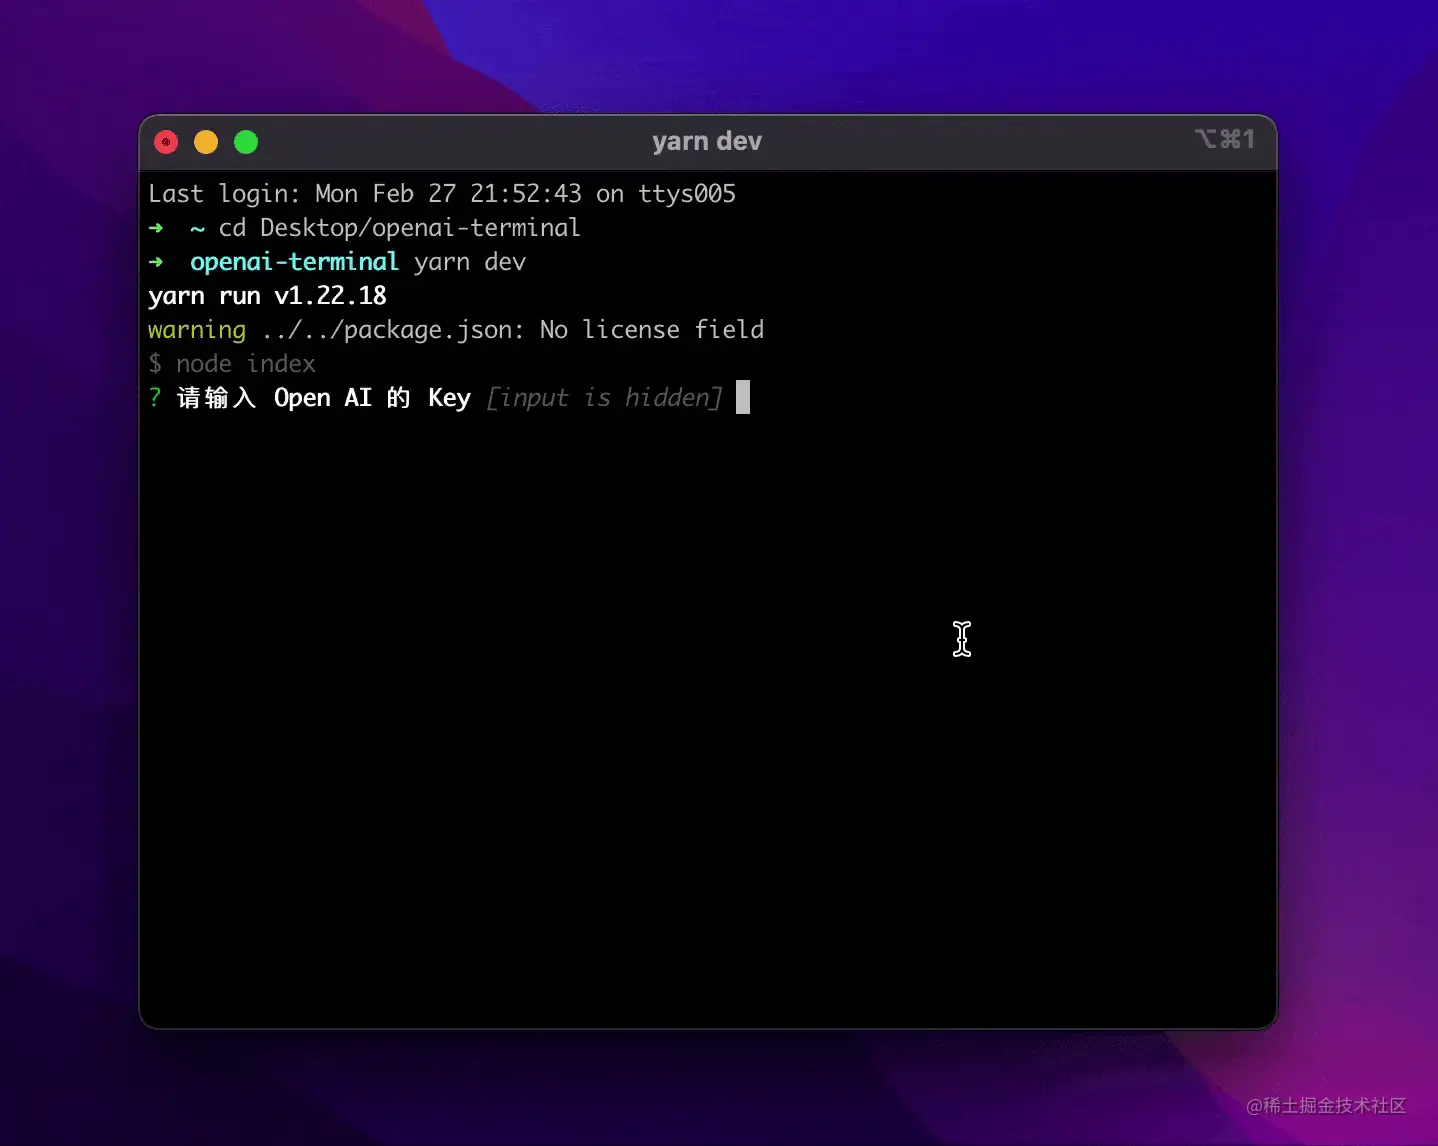This screenshot has height=1146, width=1438.
Task: Click the cyan 'openai-terminal' directory name
Action: [x=294, y=262]
